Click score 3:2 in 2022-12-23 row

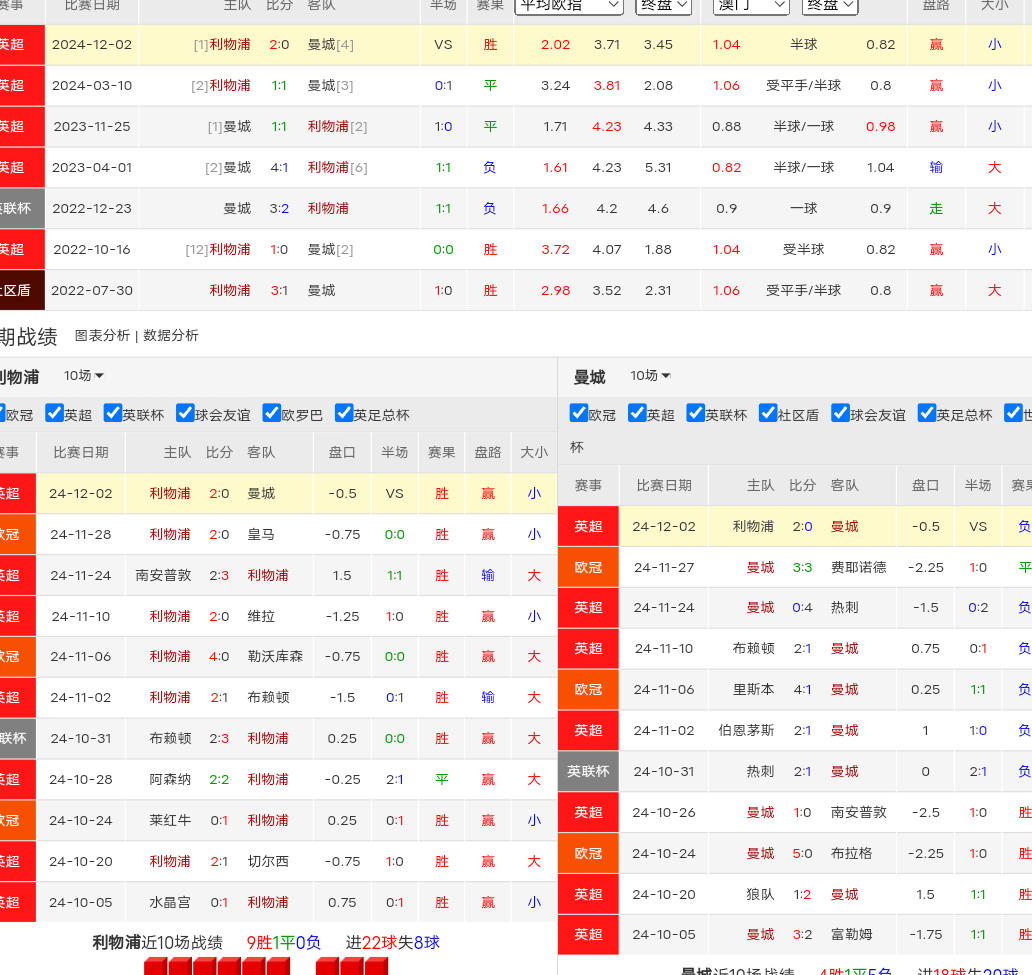click(279, 209)
